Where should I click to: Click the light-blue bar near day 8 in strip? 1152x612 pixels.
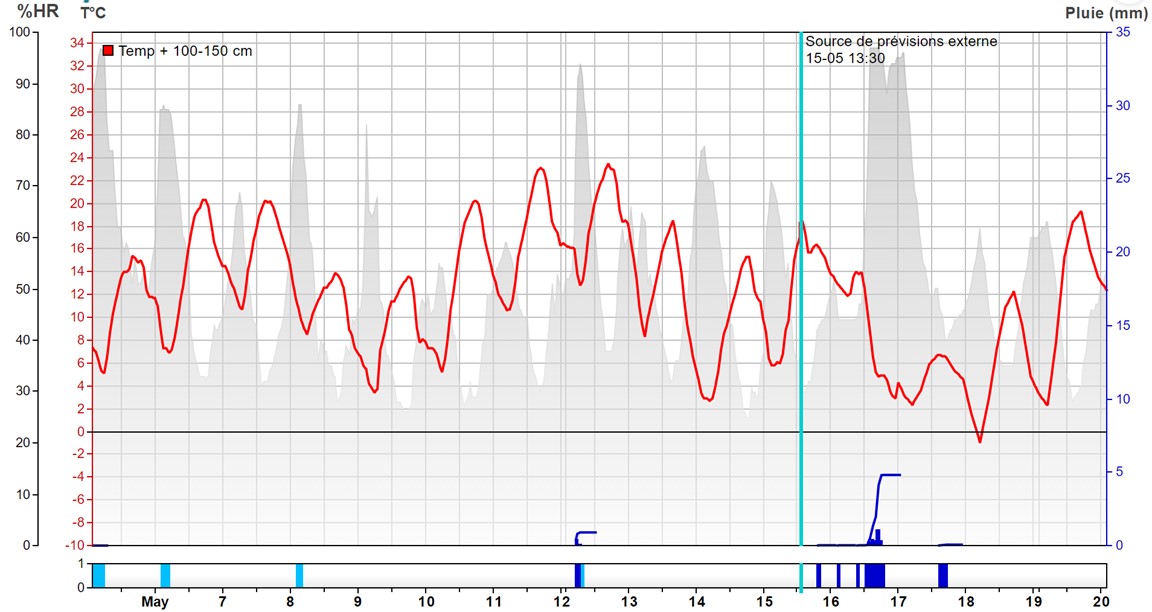(x=299, y=576)
